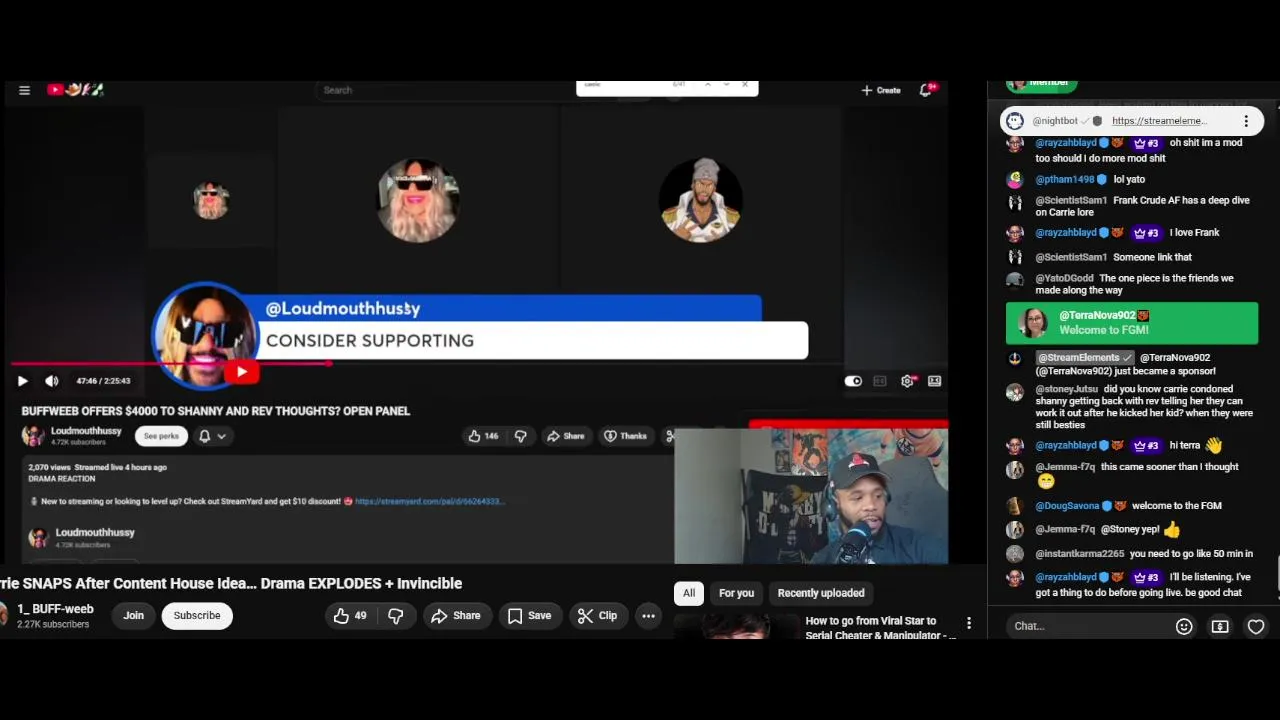This screenshot has width=1280, height=720.
Task: Open player settings gear icon
Action: [x=907, y=381]
